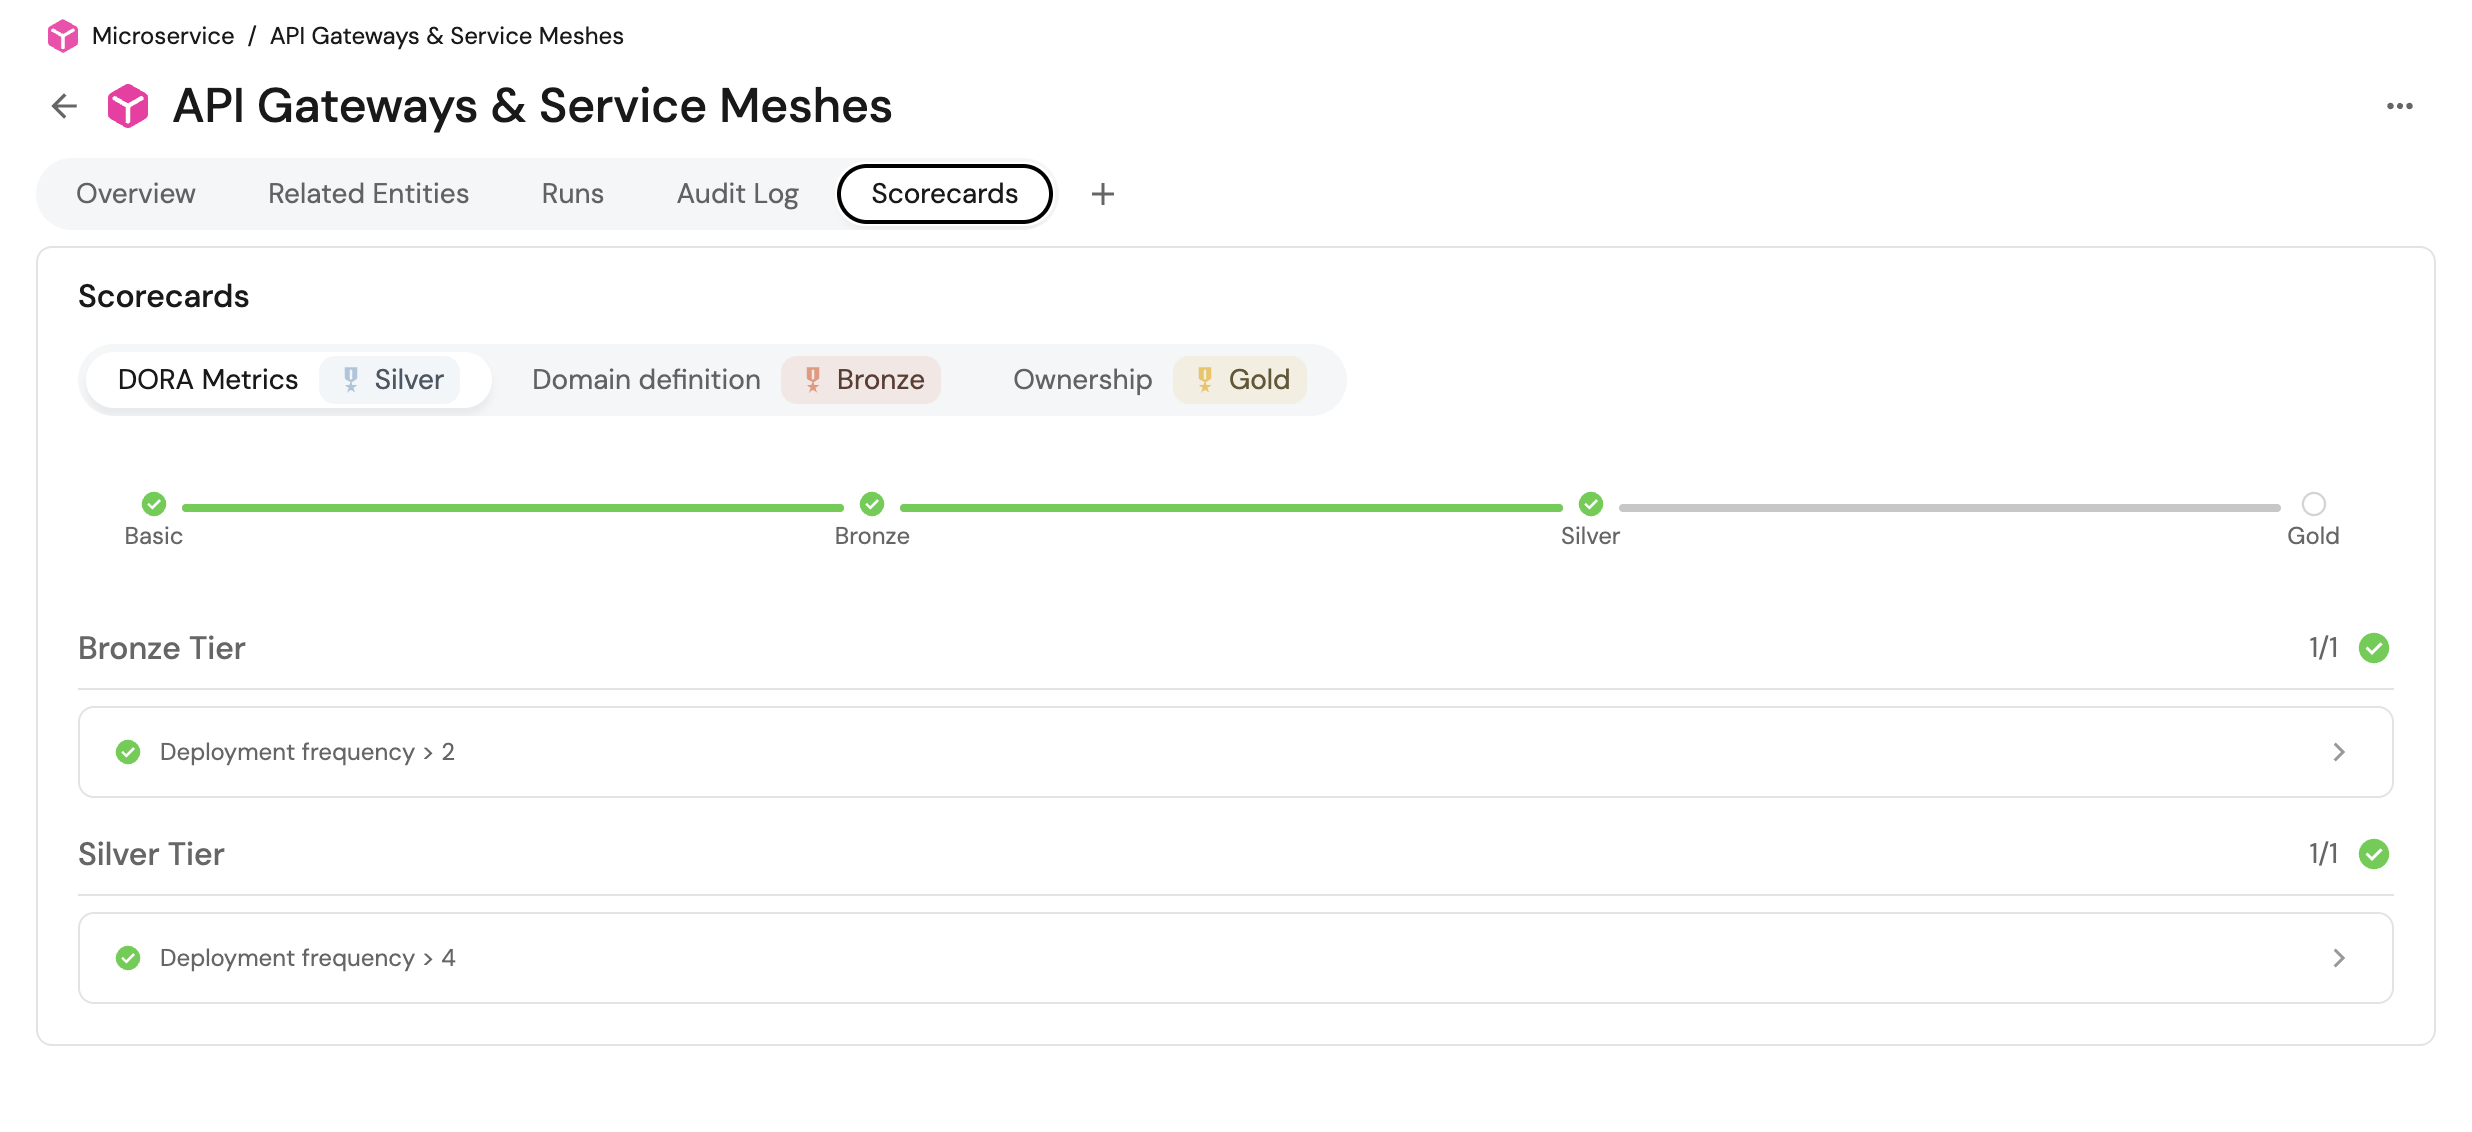Screen dimensions: 2472x1132
Task: Click the back arrow icon
Action: (64, 106)
